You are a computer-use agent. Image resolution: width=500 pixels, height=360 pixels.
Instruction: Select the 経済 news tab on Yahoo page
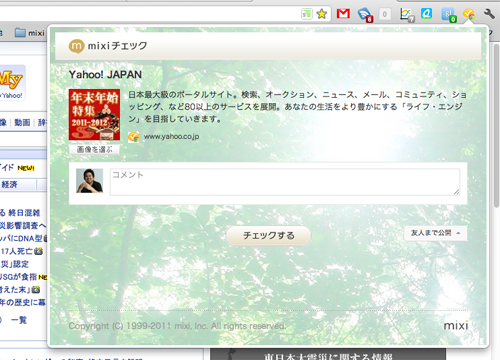[x=9, y=184]
